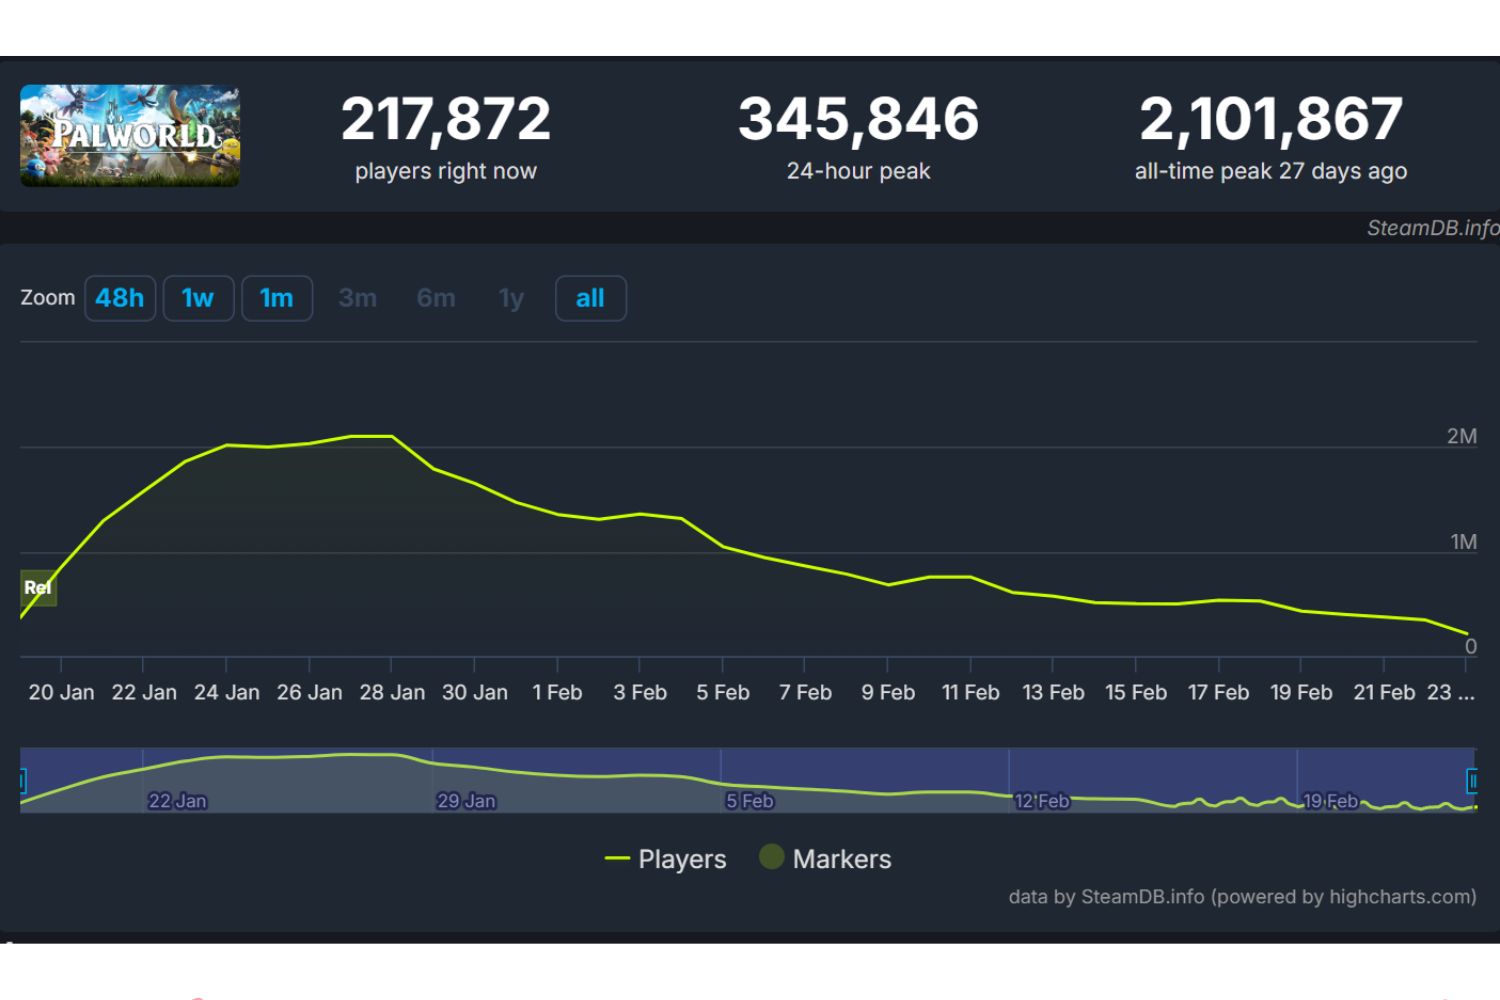The image size is (1500, 1000).
Task: Click the 5 Feb navigator label
Action: pyautogui.click(x=750, y=801)
